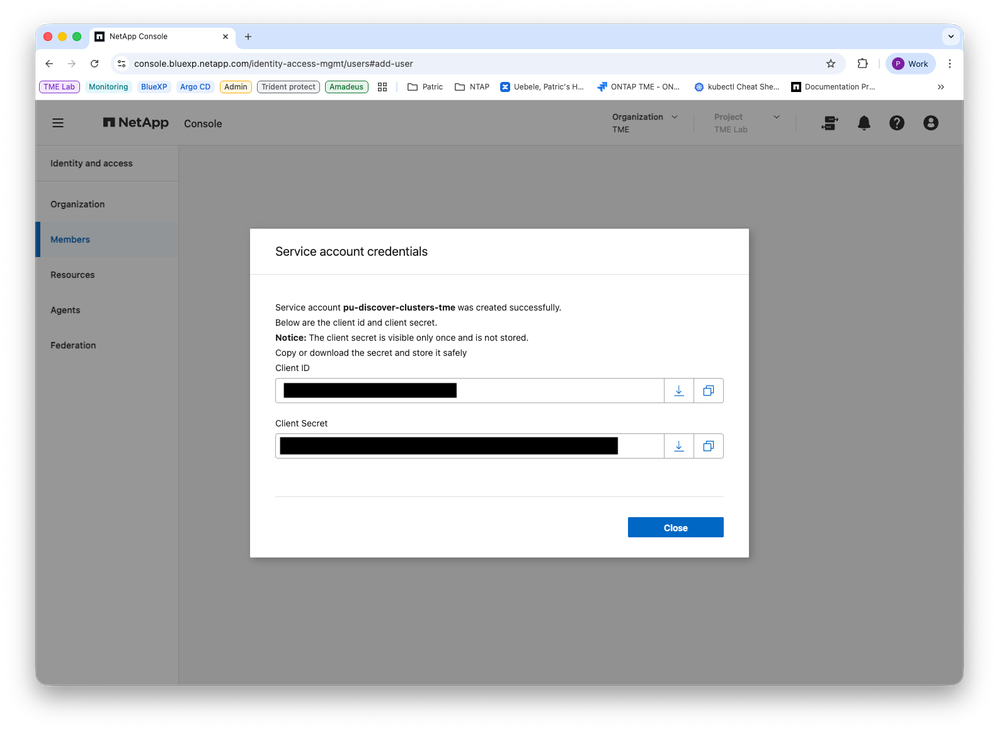This screenshot has width=999, height=732.
Task: Open the ONTAP TME bookmark
Action: [x=638, y=87]
